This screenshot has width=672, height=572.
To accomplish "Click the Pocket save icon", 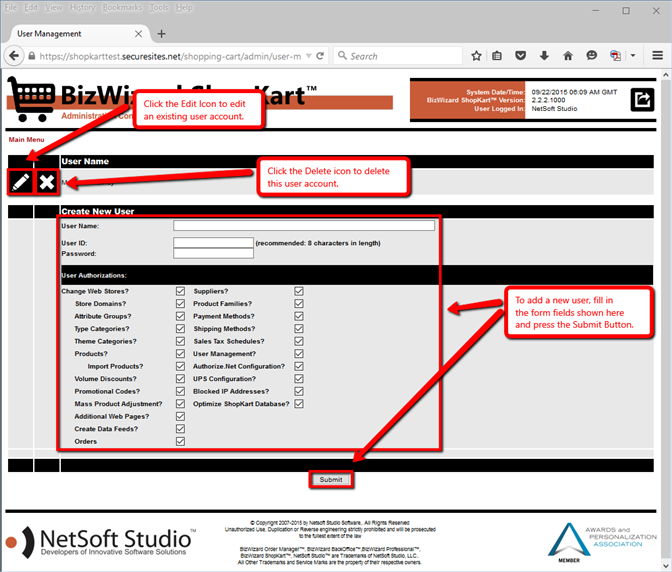I will click(520, 56).
